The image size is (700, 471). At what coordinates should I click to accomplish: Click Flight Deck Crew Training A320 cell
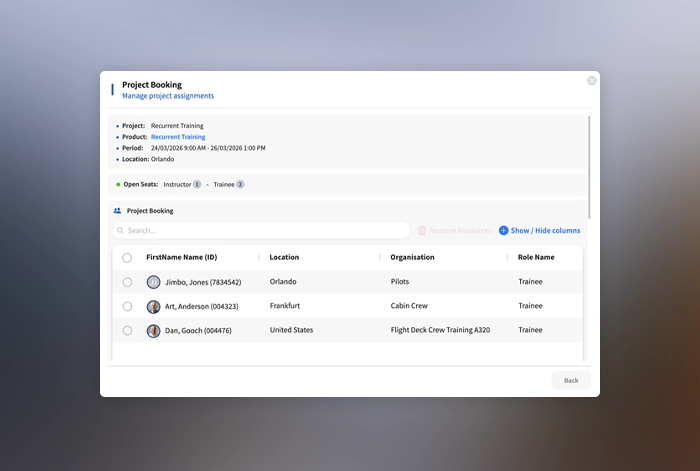pyautogui.click(x=440, y=329)
